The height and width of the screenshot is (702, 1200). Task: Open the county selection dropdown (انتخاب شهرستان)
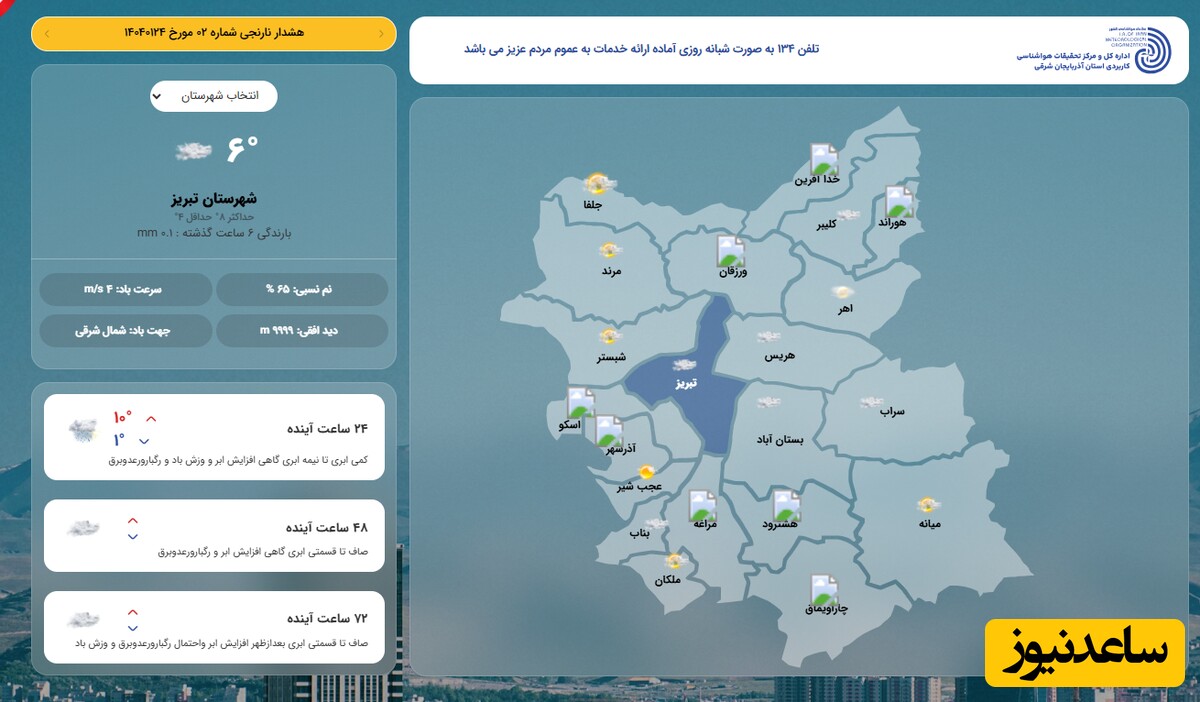tap(214, 96)
